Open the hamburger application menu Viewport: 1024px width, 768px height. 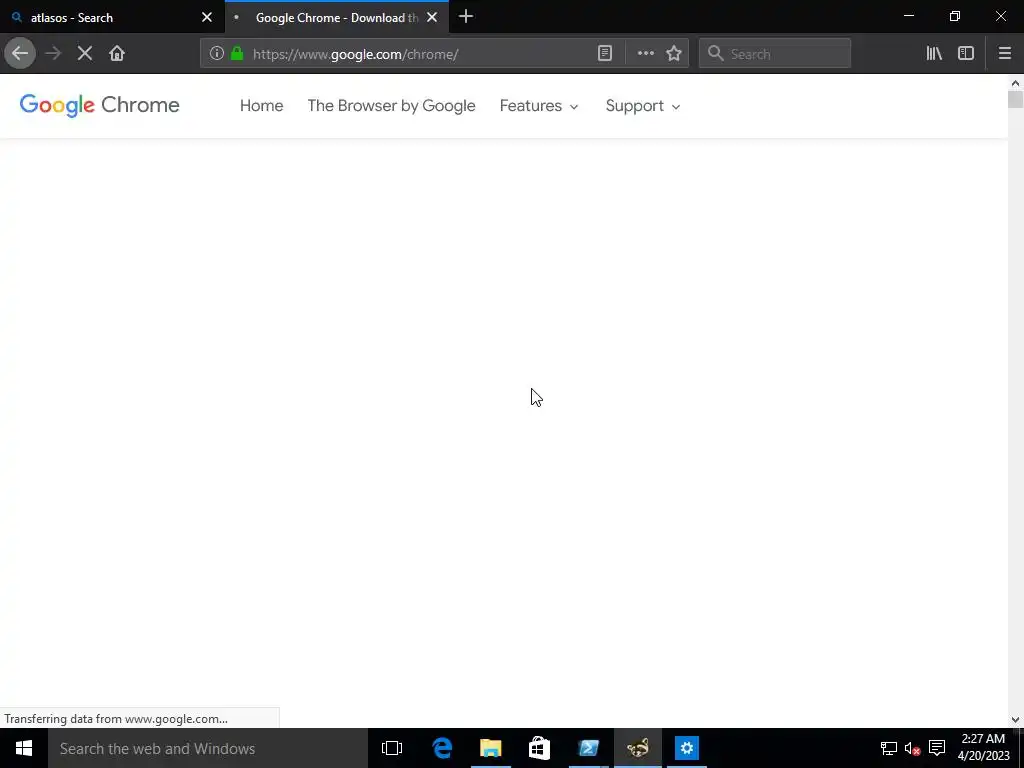pos(1005,54)
